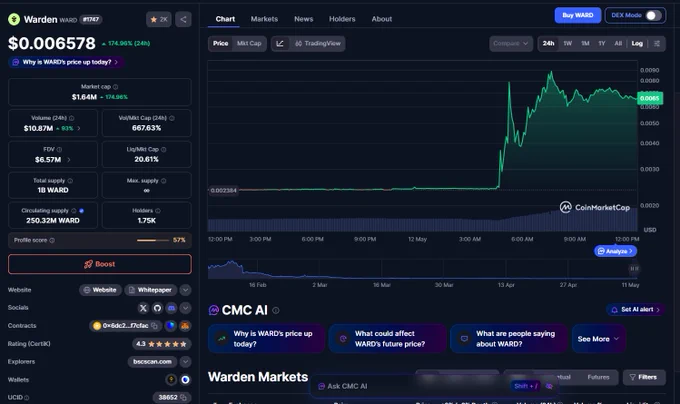Open the Filters button in Warden Markets
This screenshot has height=404, width=680.
point(644,377)
